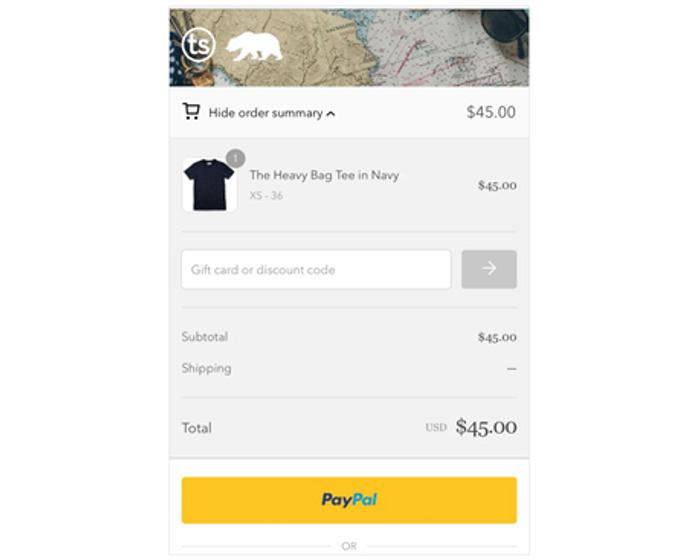The width and height of the screenshot is (700, 560).
Task: Click the Shipping row label
Action: pos(206,368)
